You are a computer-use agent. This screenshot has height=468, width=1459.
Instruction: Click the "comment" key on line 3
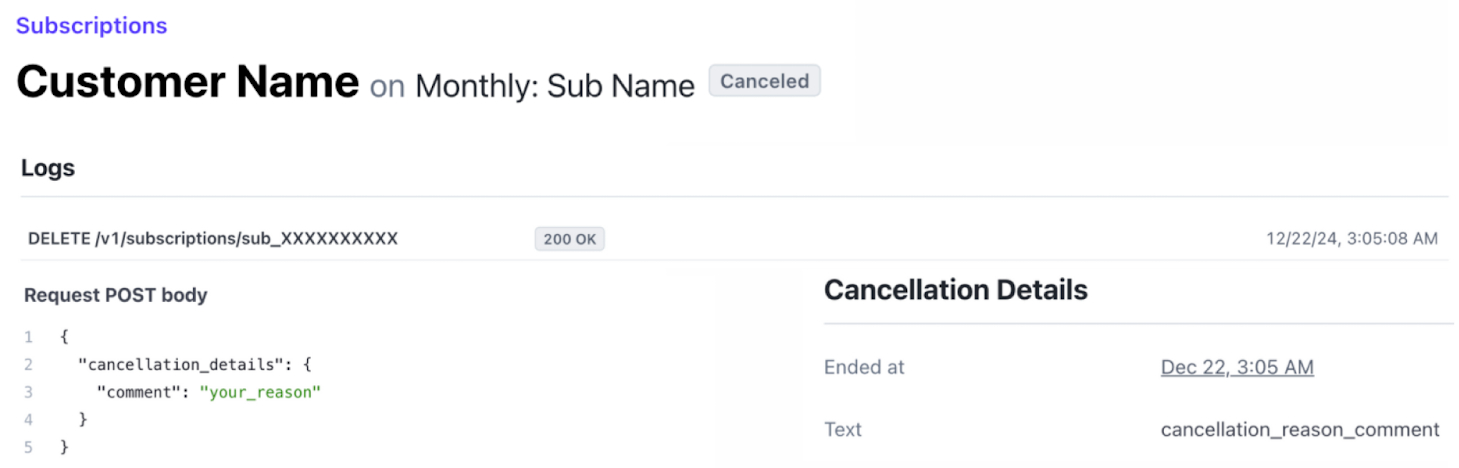click(138, 392)
